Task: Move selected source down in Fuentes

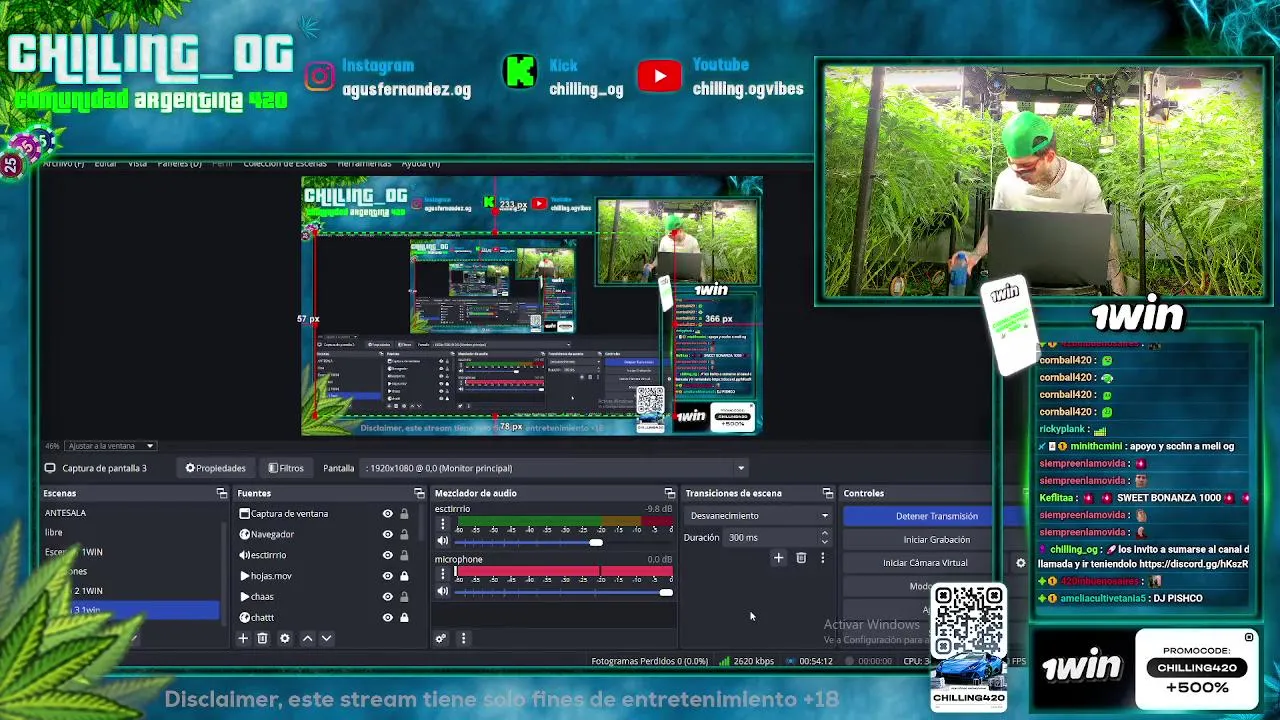Action: point(326,638)
